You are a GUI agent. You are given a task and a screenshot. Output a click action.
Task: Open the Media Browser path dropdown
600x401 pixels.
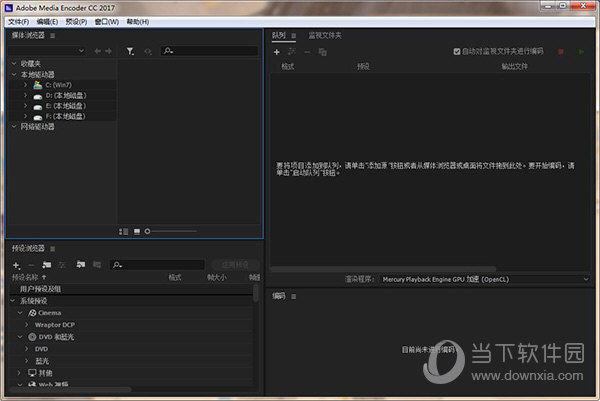[47, 51]
